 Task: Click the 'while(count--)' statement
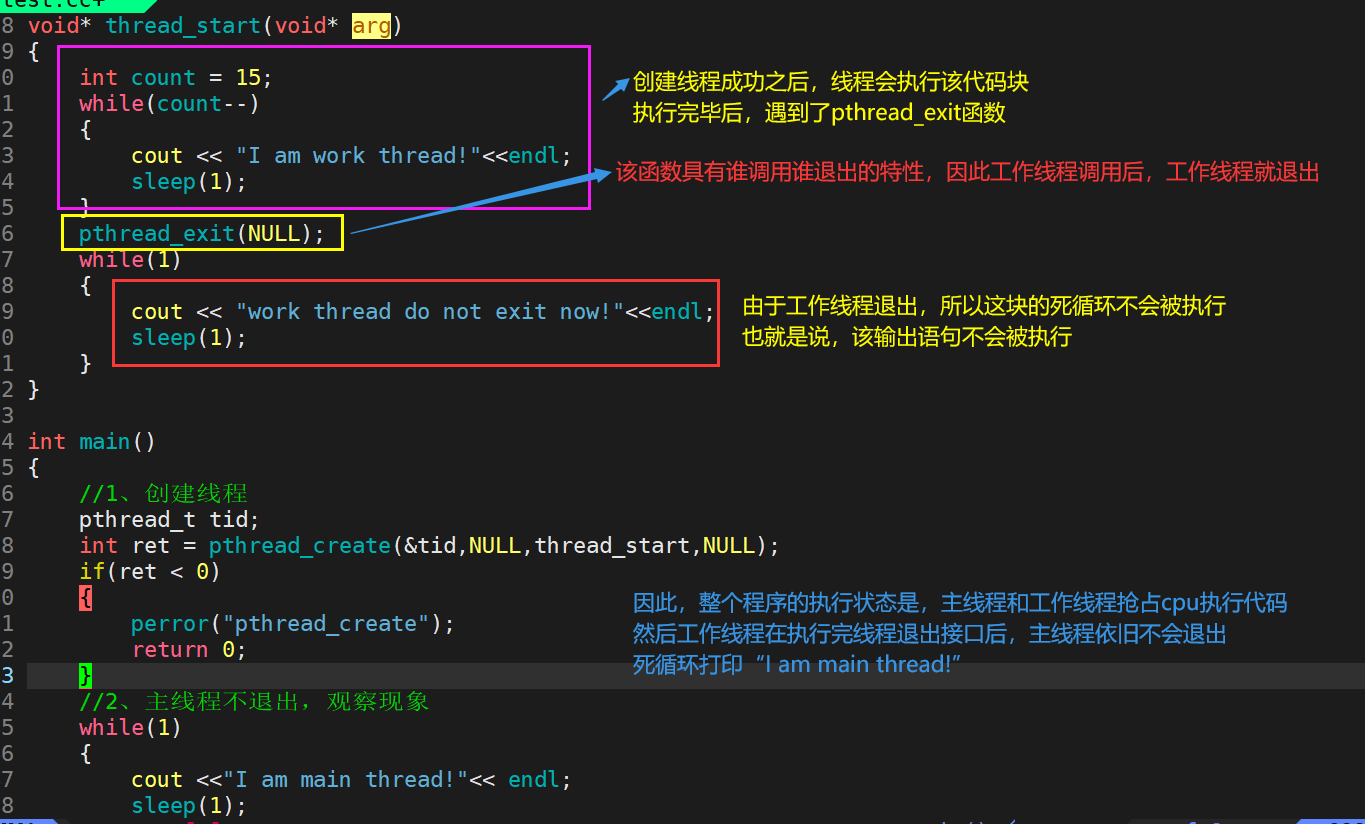tap(170, 103)
